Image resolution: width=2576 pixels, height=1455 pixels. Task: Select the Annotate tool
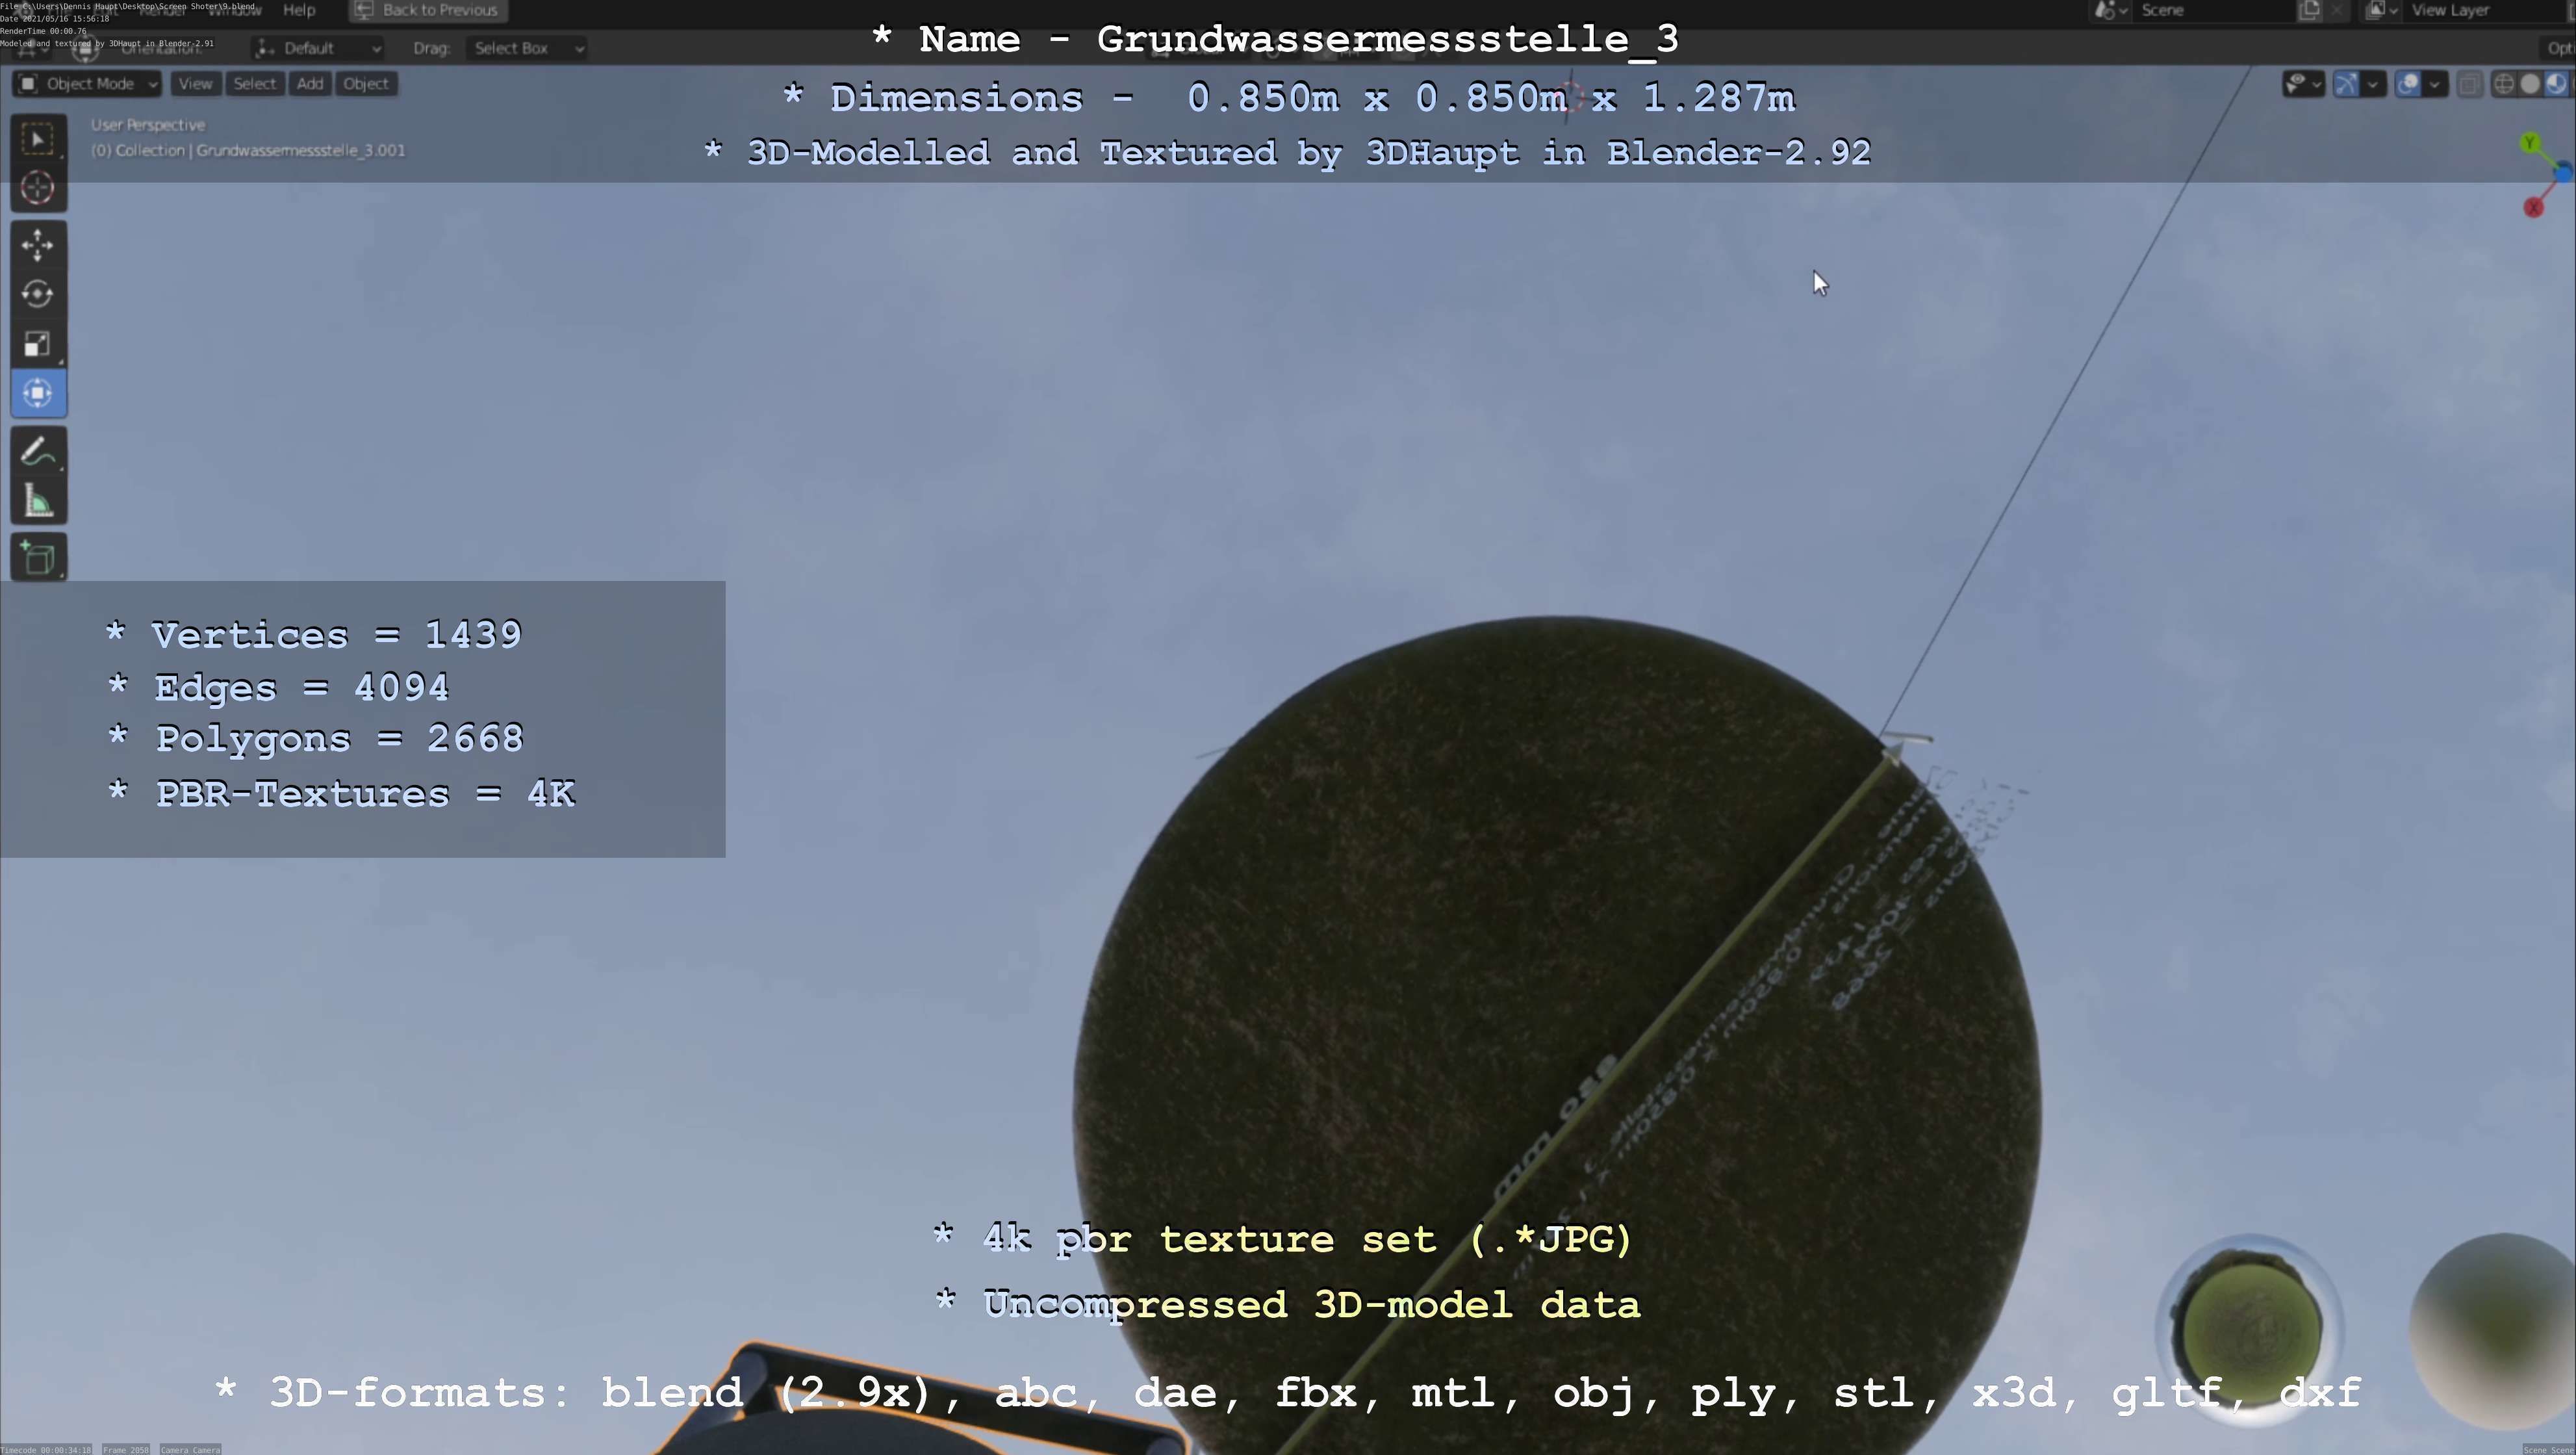click(x=38, y=452)
